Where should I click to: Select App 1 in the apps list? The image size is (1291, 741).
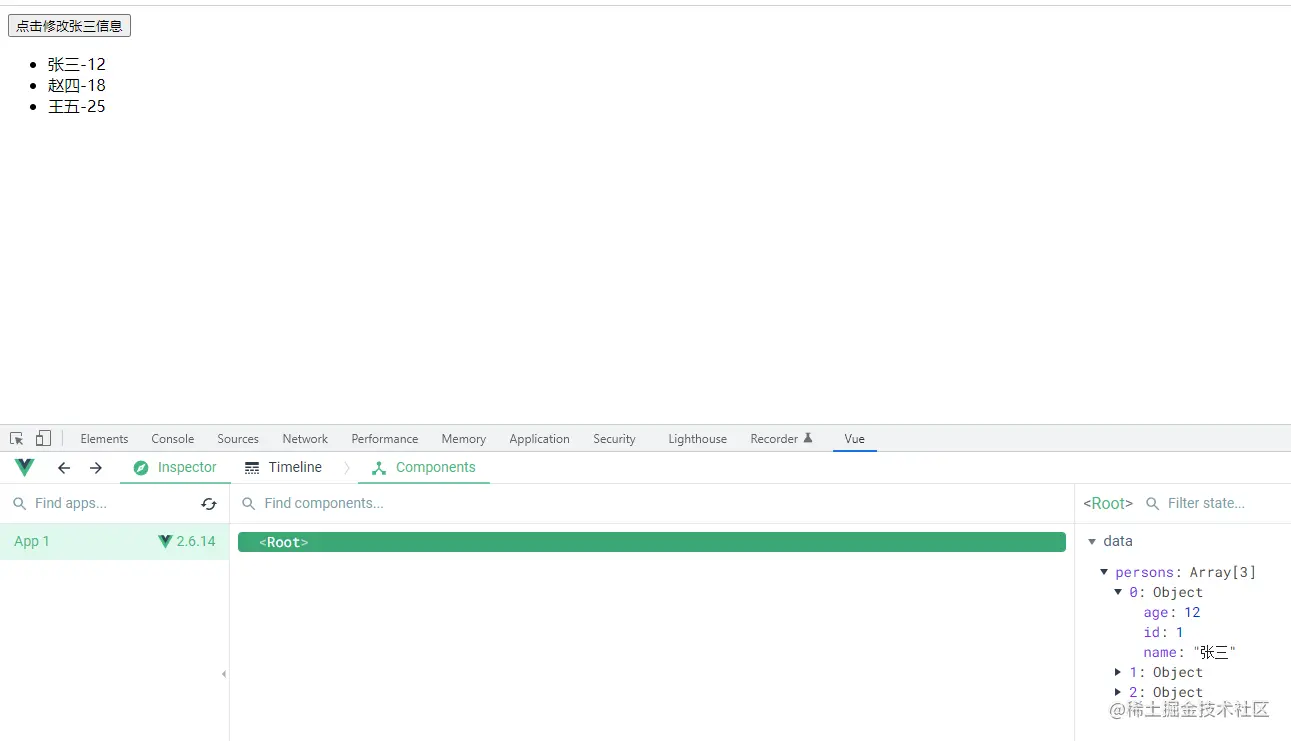(x=114, y=541)
